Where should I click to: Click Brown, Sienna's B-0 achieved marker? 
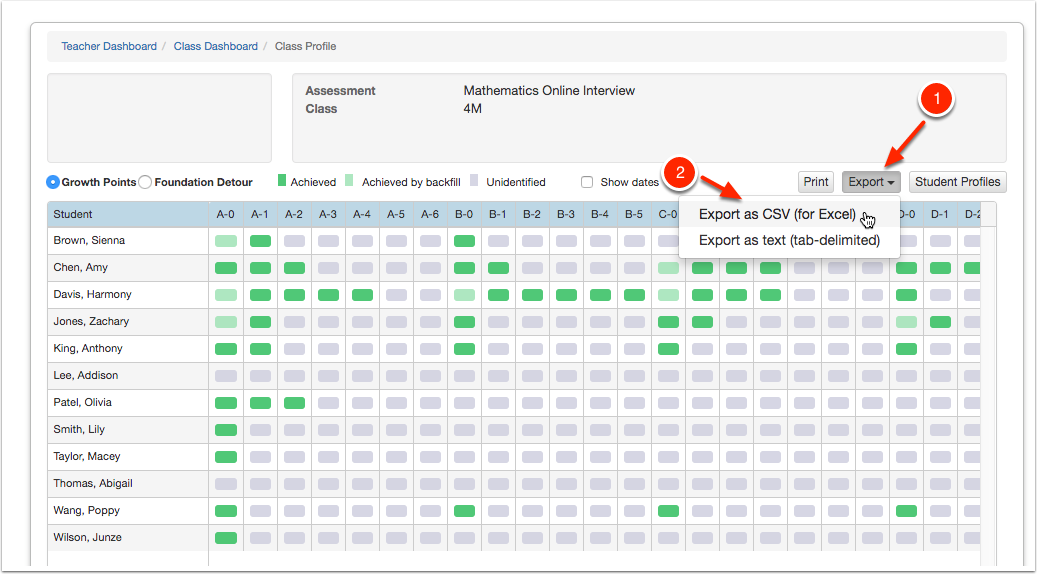tap(464, 241)
